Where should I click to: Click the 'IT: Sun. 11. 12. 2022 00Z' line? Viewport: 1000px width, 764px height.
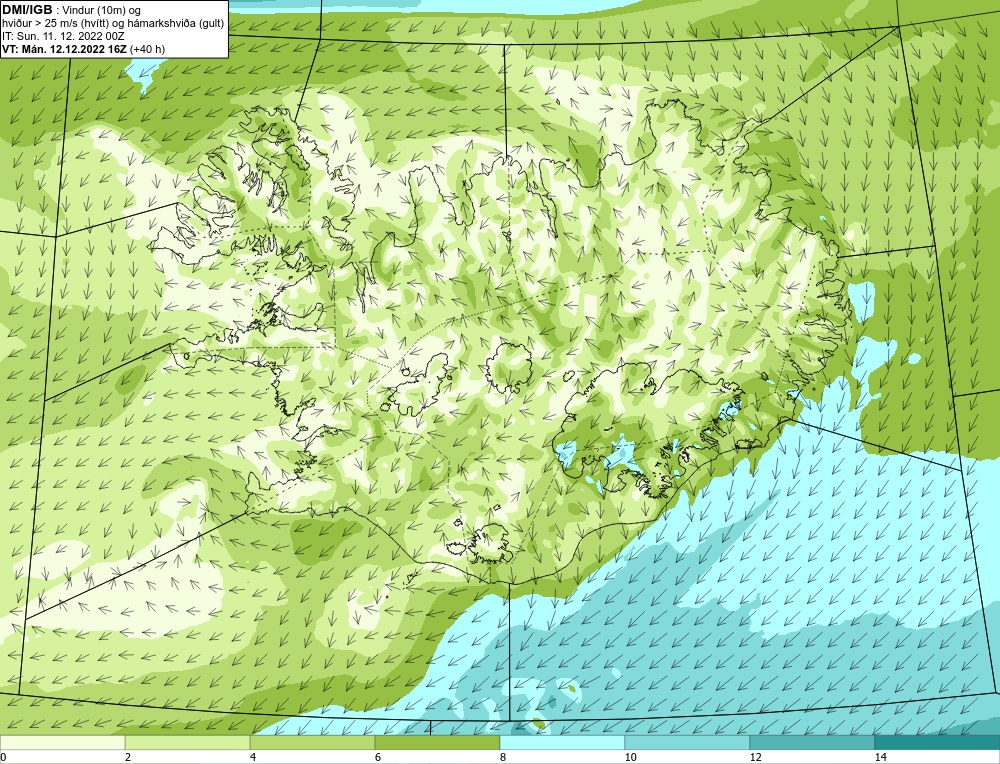point(61,36)
